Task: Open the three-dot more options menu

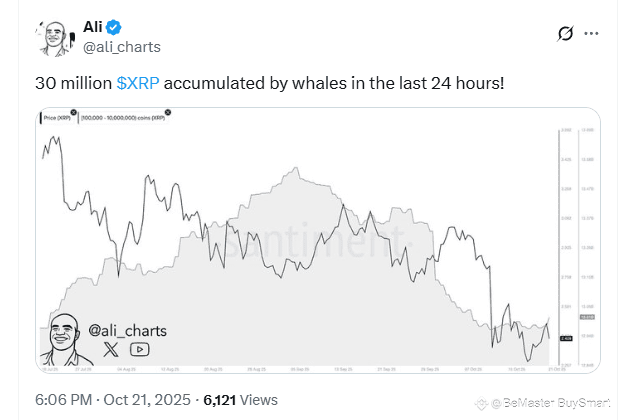Action: (591, 33)
